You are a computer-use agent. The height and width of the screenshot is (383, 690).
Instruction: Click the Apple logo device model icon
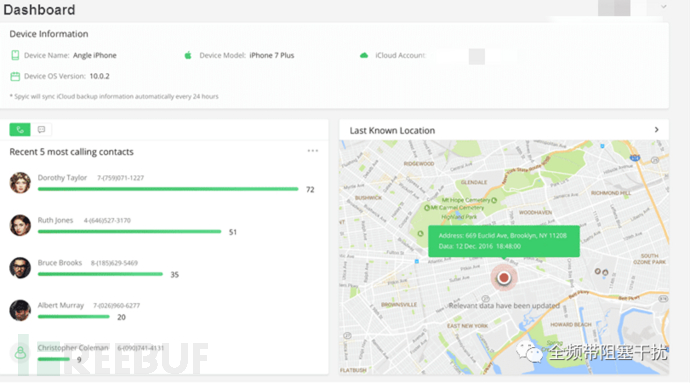(188, 55)
